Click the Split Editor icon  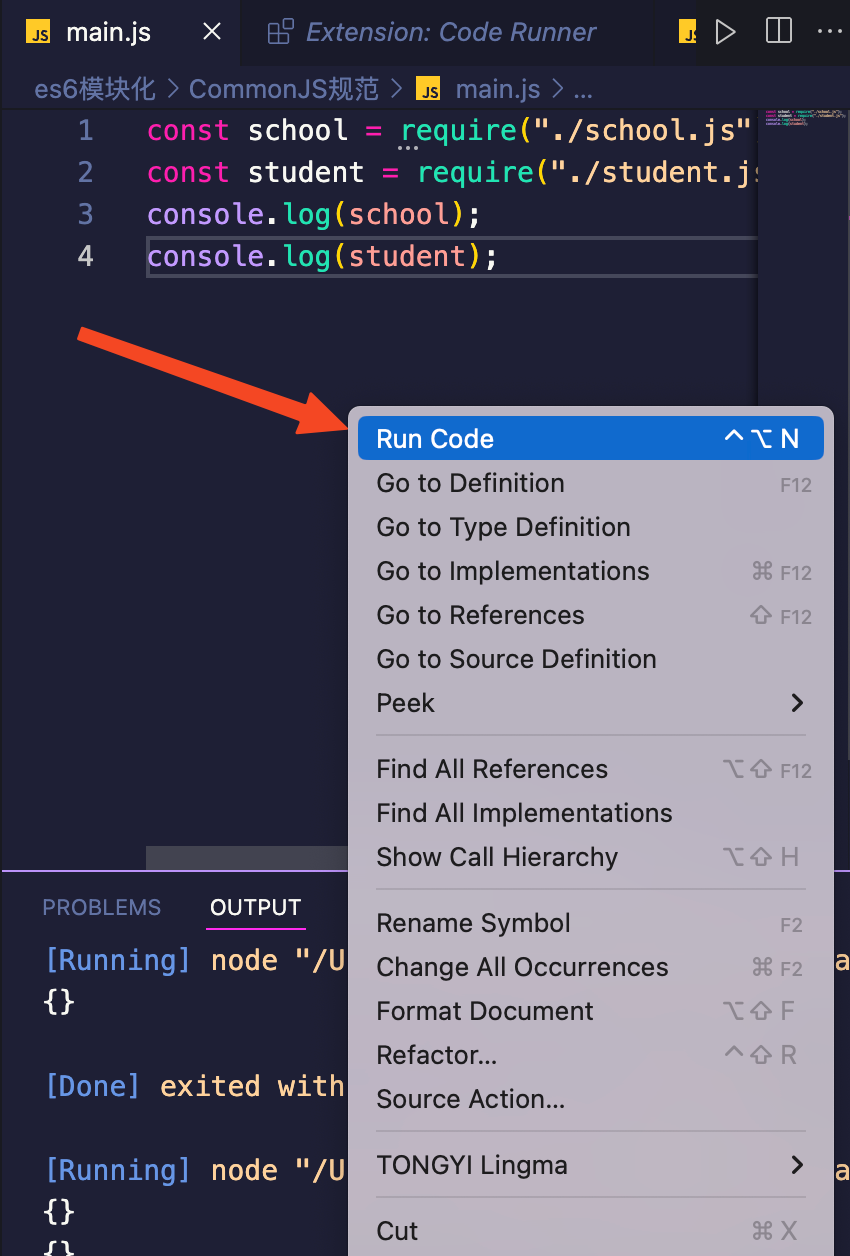pos(778,32)
